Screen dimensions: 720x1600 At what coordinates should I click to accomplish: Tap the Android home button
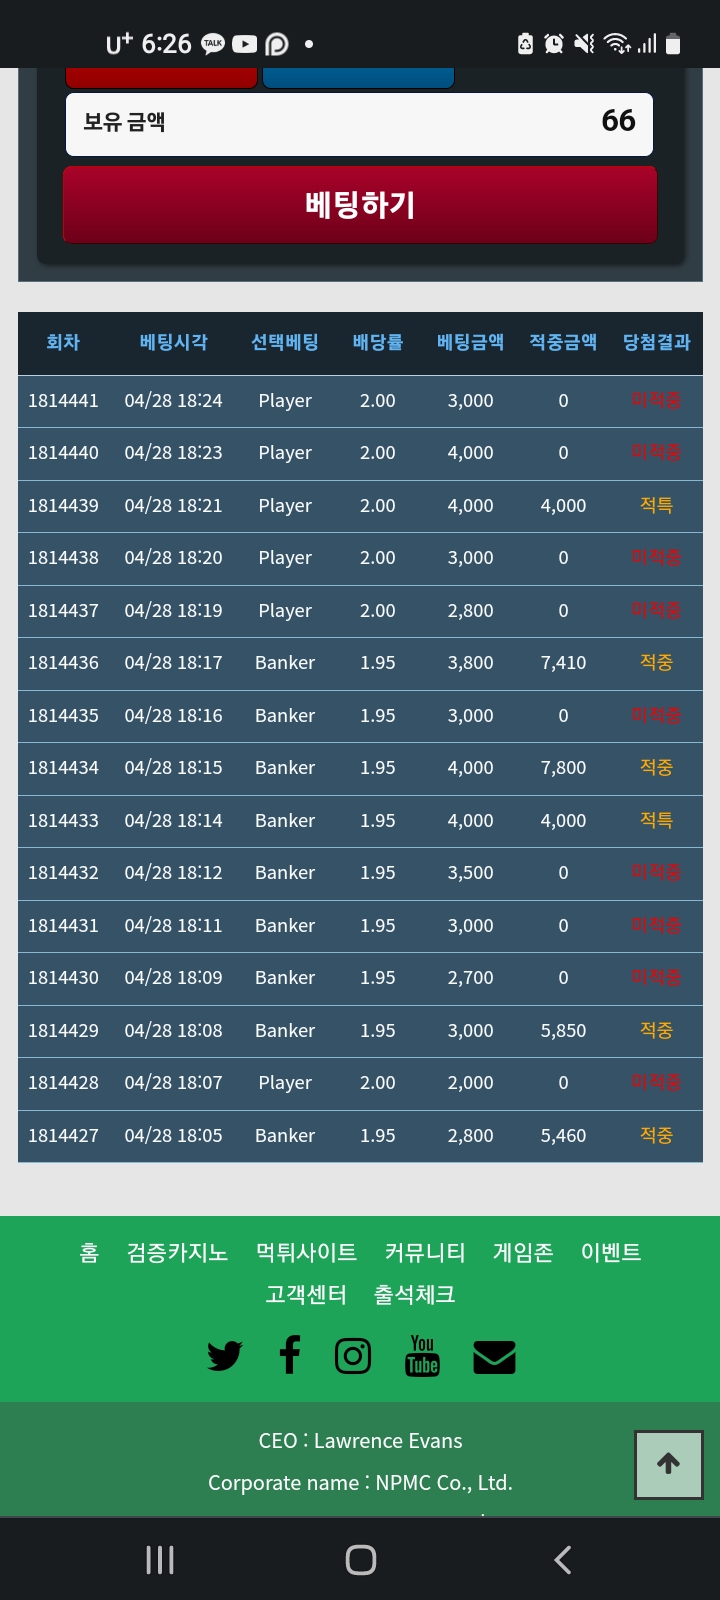tap(361, 1560)
